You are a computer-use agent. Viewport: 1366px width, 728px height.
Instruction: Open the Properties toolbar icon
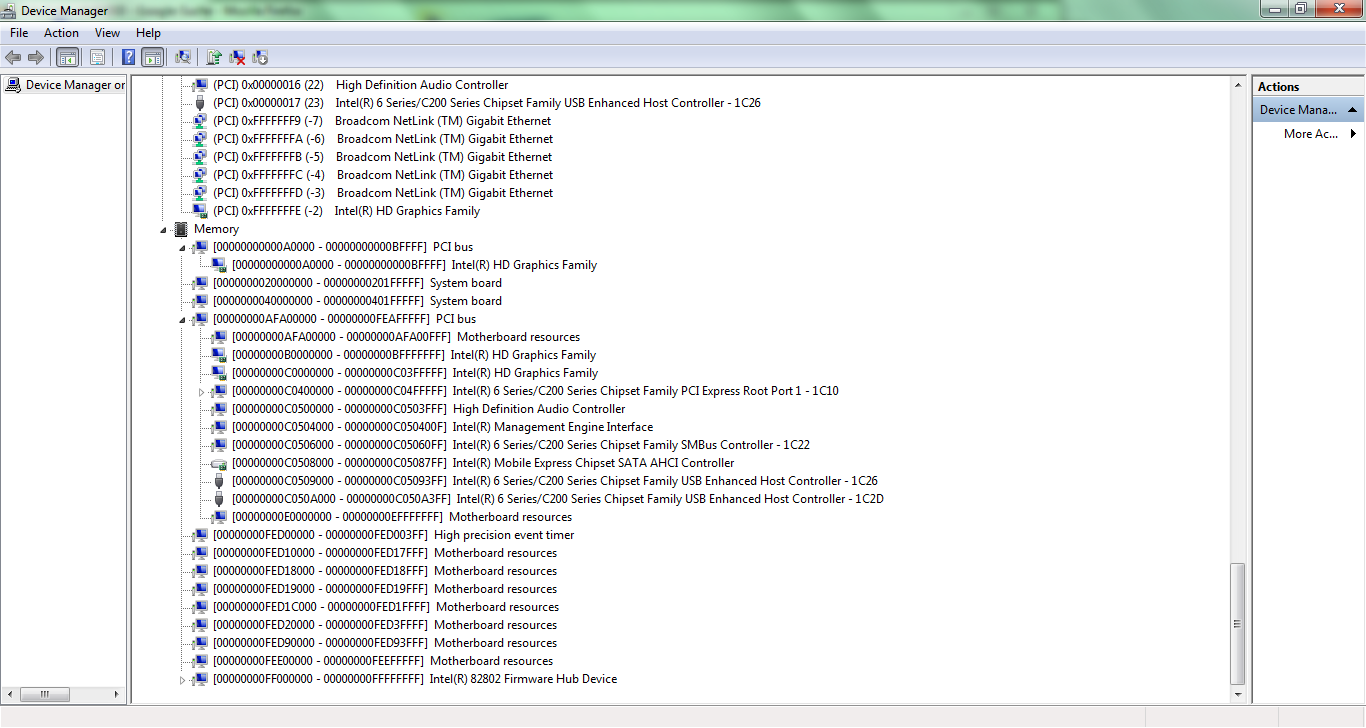(x=97, y=57)
